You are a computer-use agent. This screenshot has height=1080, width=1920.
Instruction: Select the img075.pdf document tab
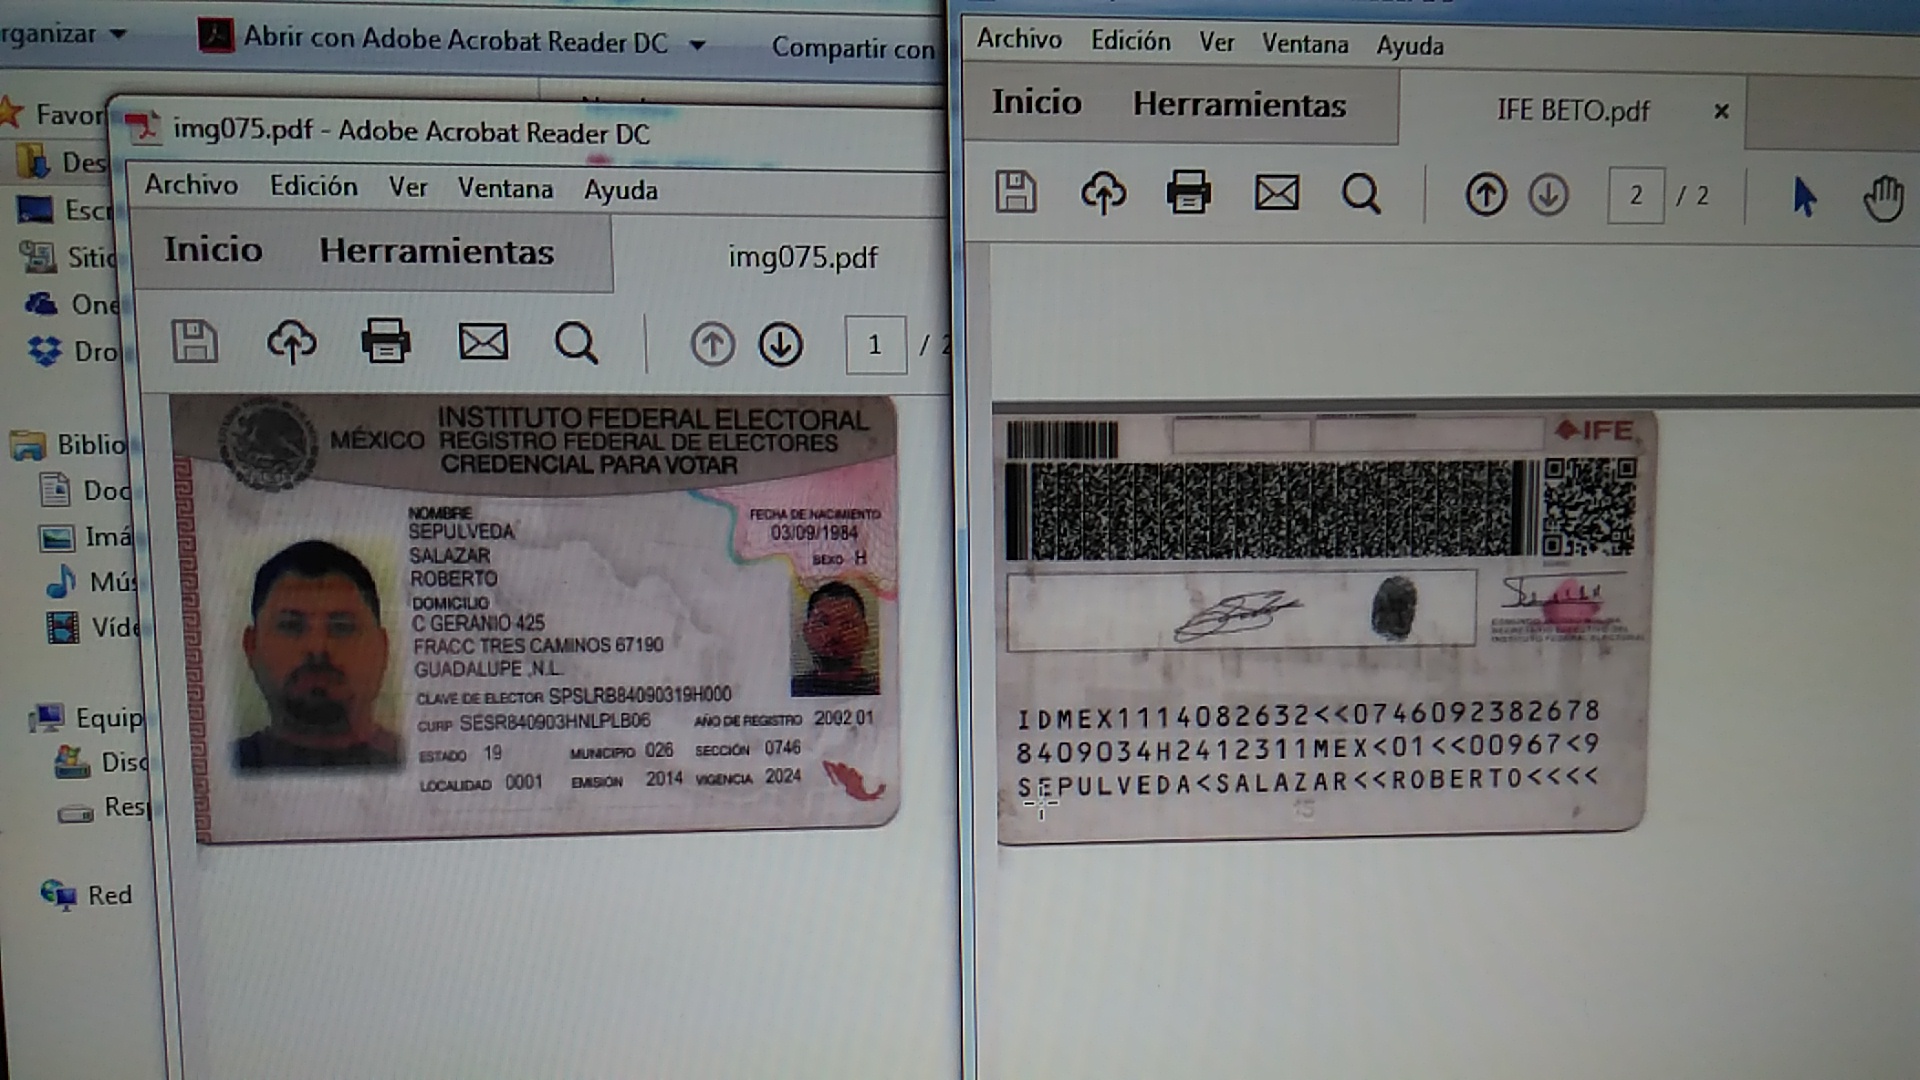point(802,258)
